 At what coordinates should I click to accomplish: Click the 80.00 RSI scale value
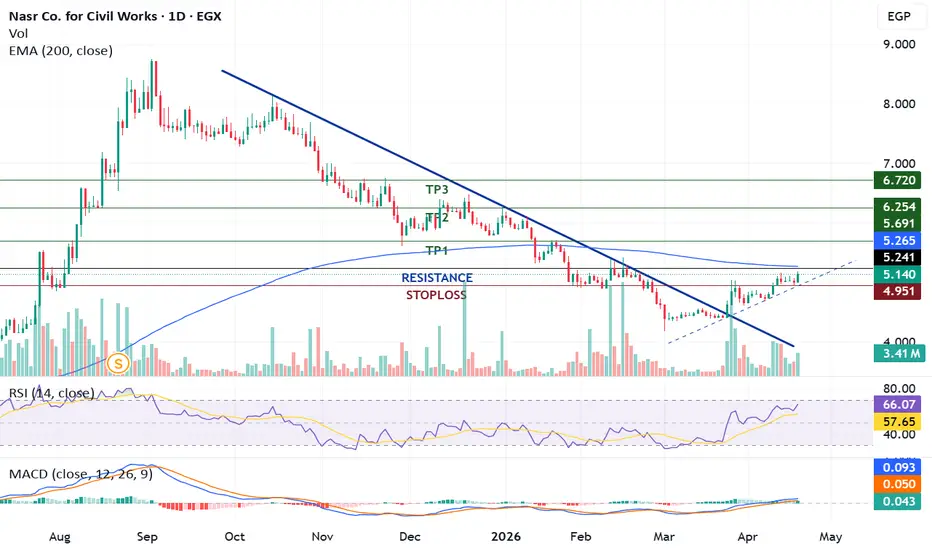(x=899, y=388)
